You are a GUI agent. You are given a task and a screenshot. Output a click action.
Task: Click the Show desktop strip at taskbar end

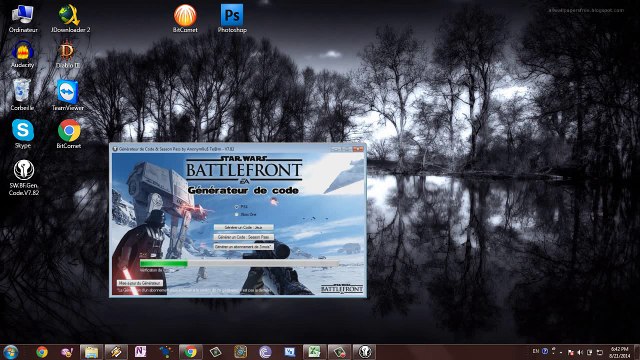click(x=637, y=352)
